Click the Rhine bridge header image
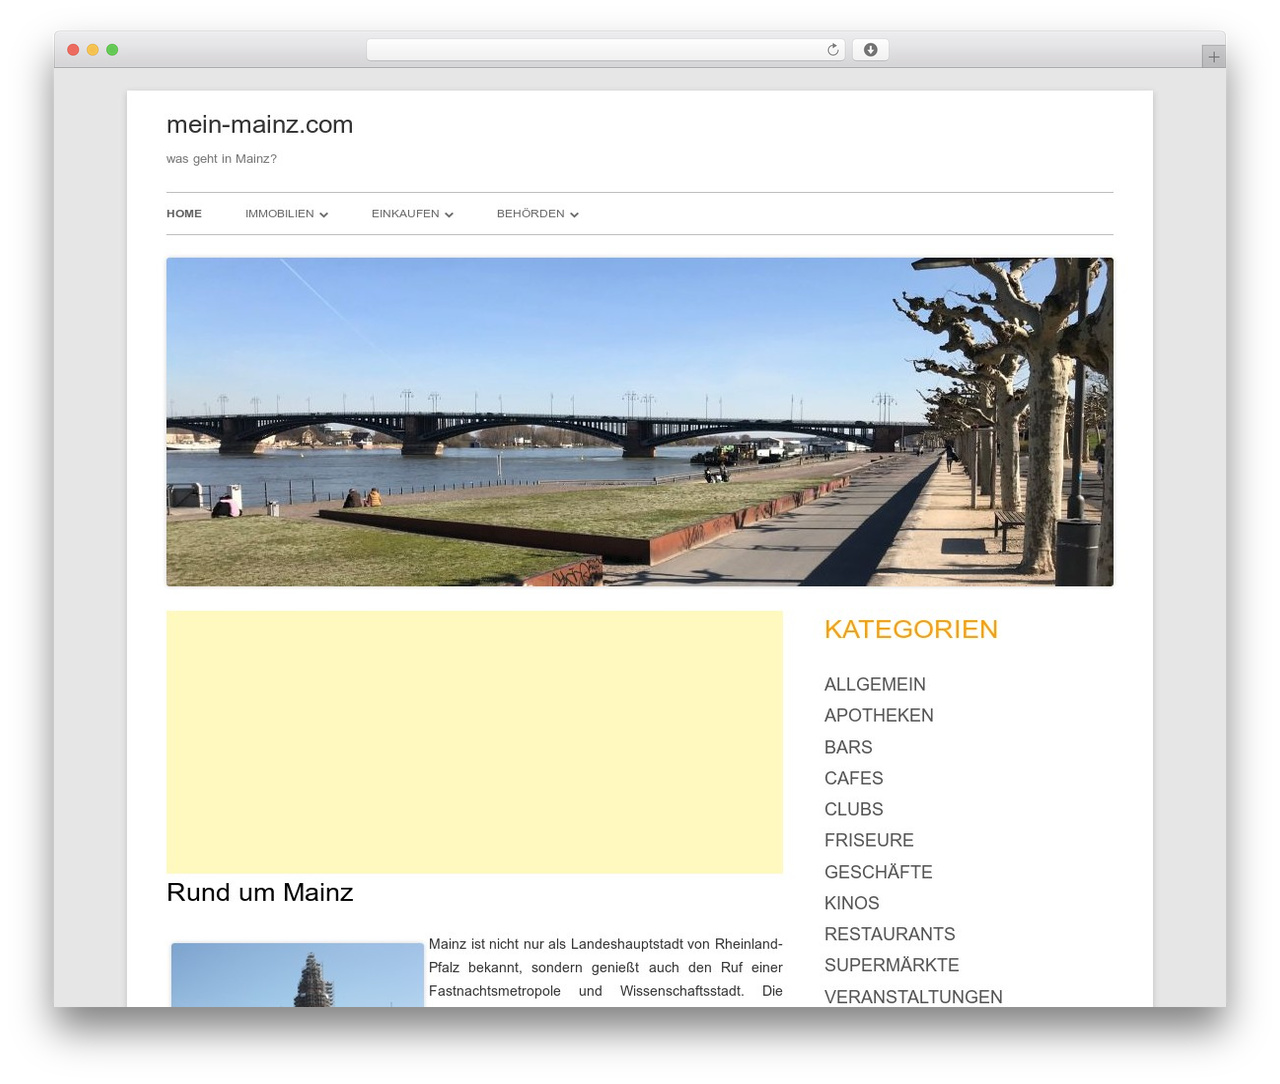The image size is (1280, 1084). pos(640,422)
